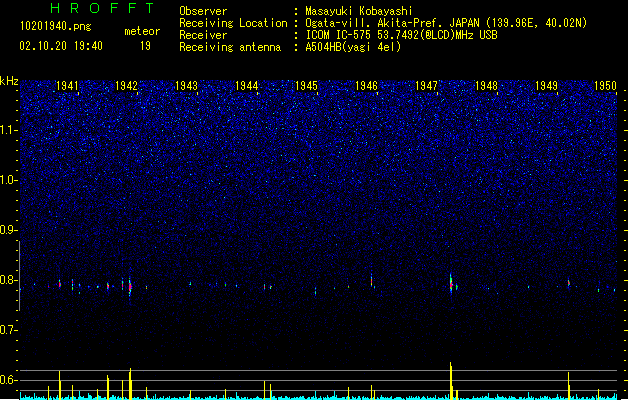Click the meteor echo between 1949 and 1950
The width and height of the screenshot is (629, 400).
click(x=569, y=283)
